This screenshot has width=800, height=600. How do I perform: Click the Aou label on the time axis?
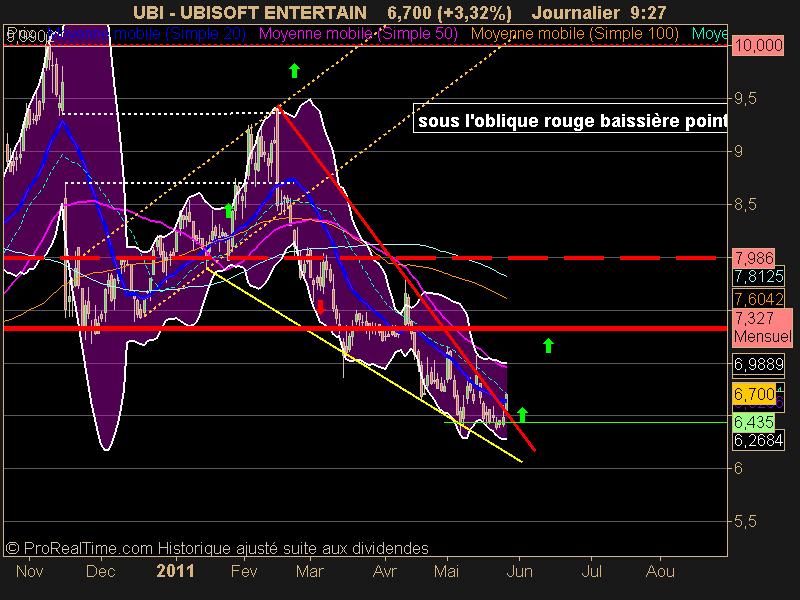[660, 571]
